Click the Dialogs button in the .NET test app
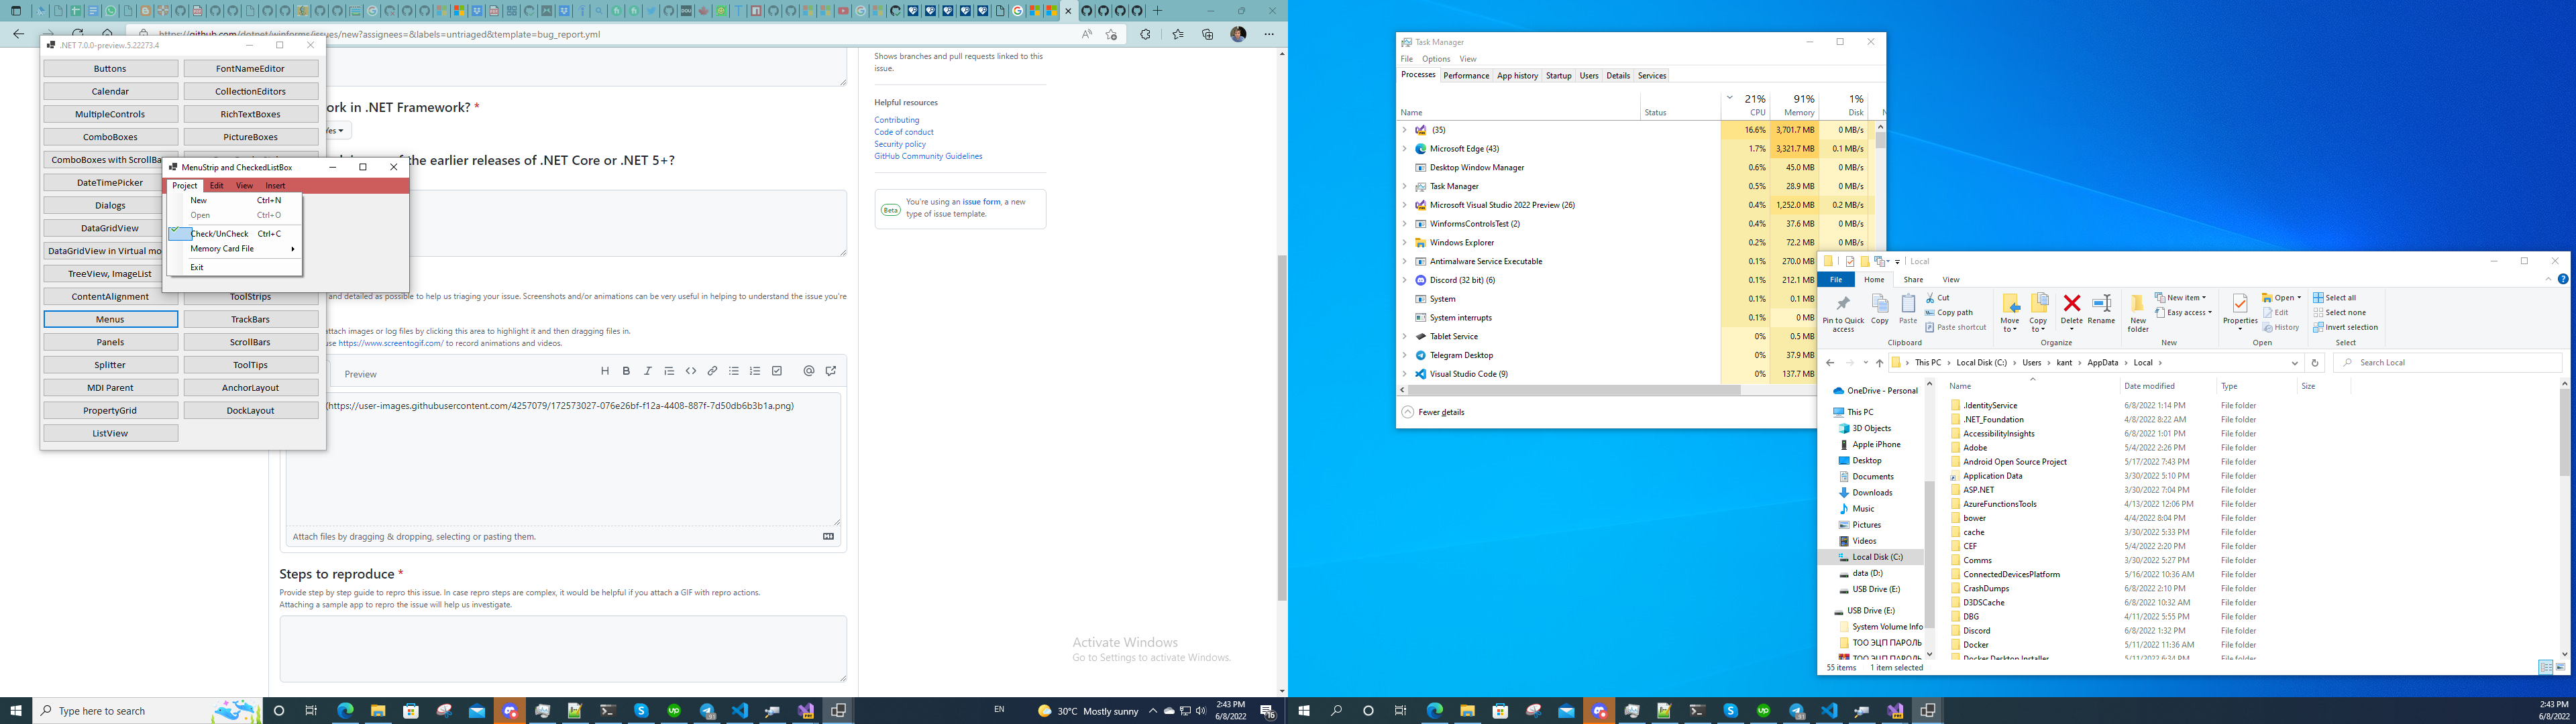The image size is (2576, 724). [110, 205]
